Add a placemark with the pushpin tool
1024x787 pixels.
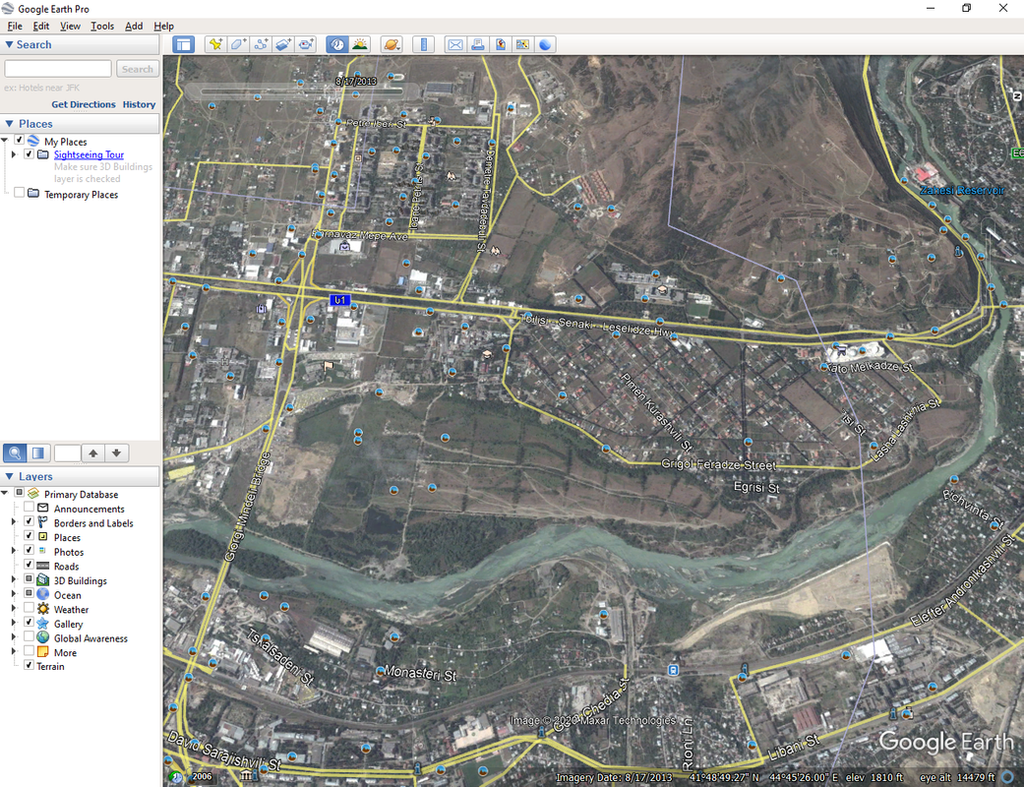215,44
